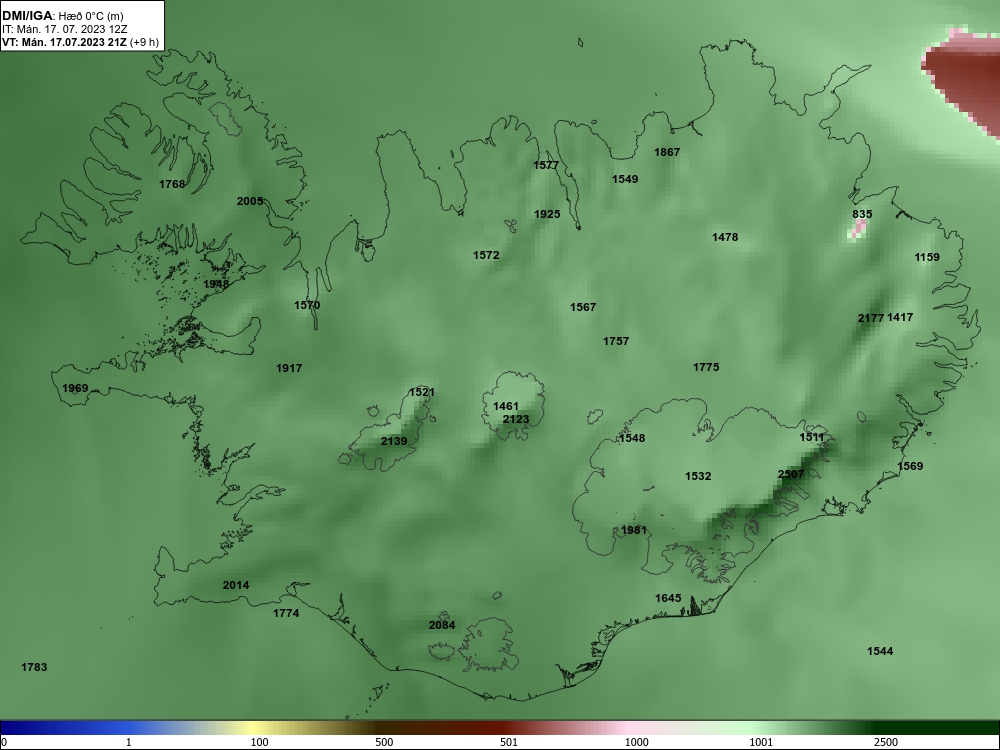The width and height of the screenshot is (1000, 750).
Task: Click the 1948 value label
Action: click(x=216, y=284)
